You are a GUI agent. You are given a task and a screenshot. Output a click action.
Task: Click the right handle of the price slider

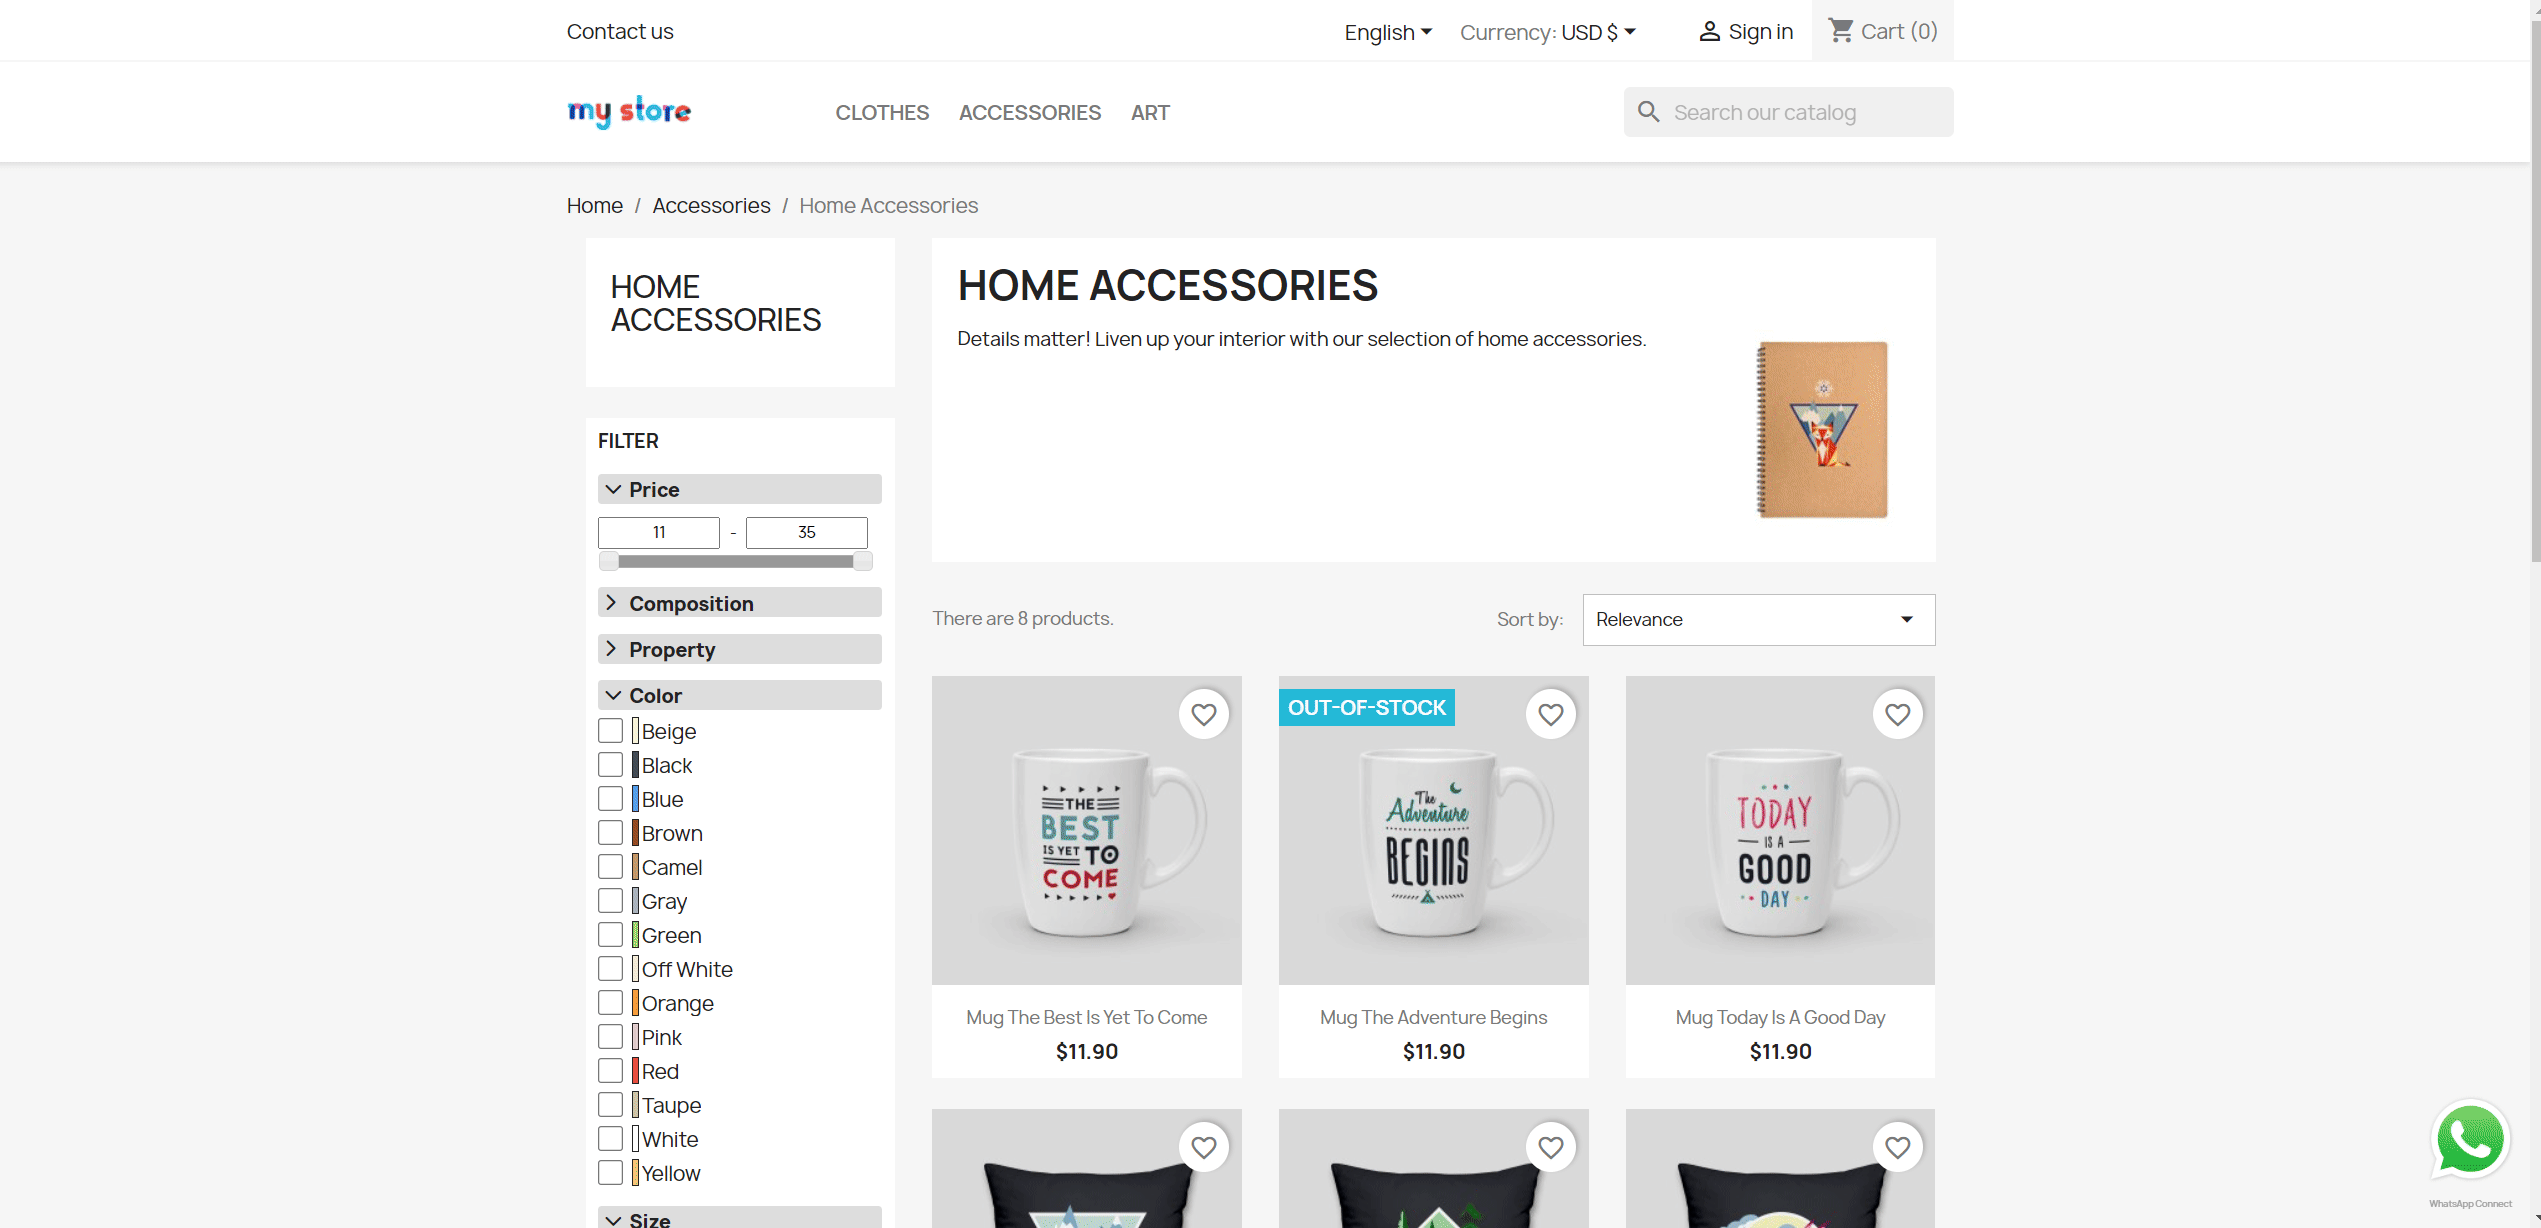pyautogui.click(x=863, y=561)
